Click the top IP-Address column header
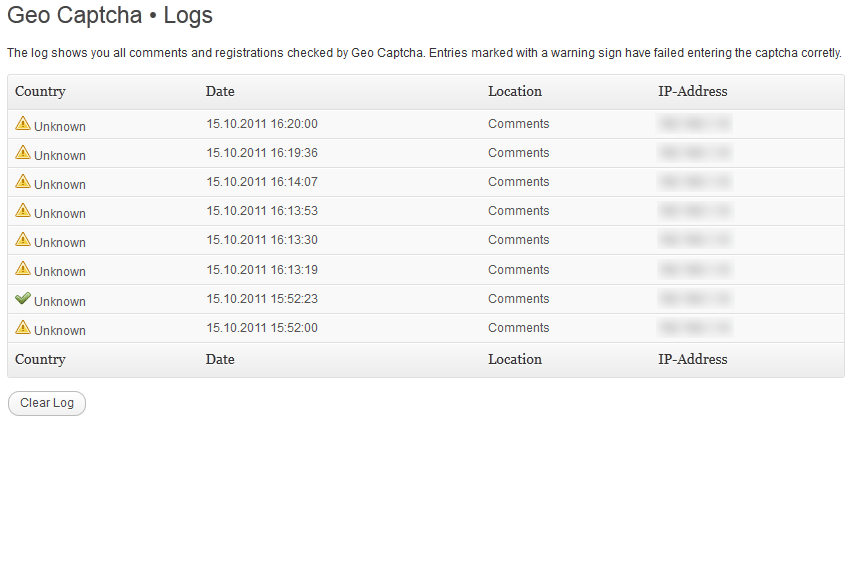The height and width of the screenshot is (583, 854). [x=692, y=92]
